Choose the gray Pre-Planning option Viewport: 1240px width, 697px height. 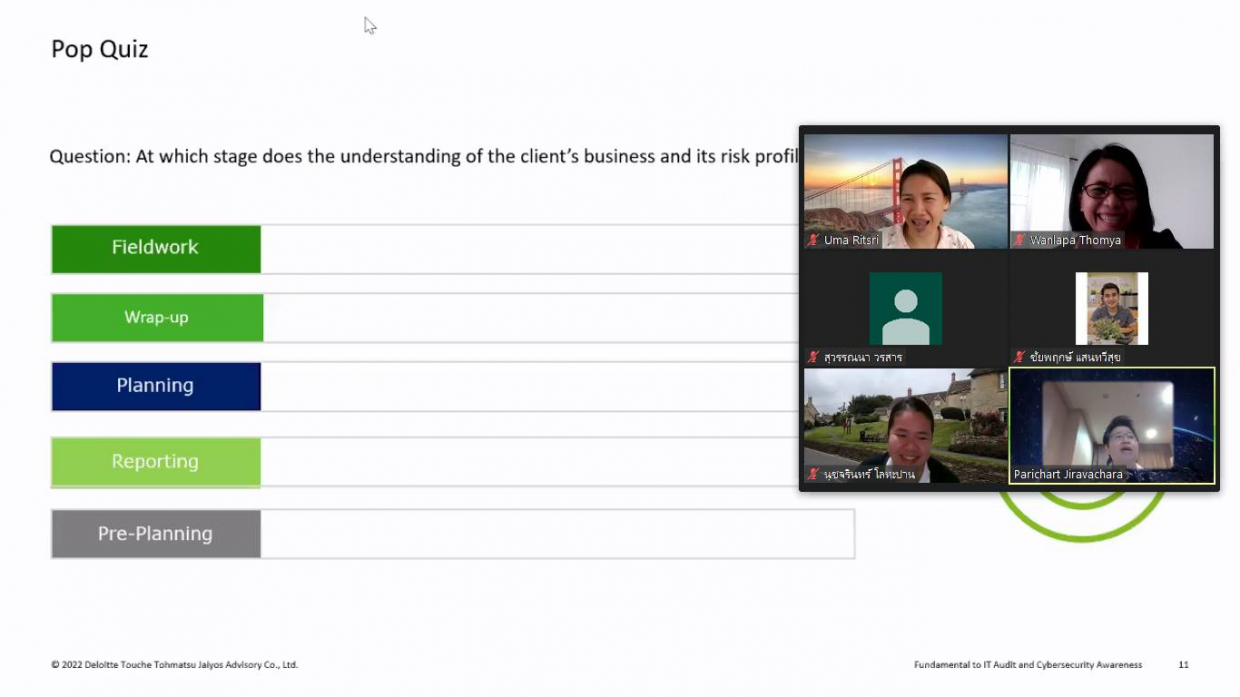[156, 534]
